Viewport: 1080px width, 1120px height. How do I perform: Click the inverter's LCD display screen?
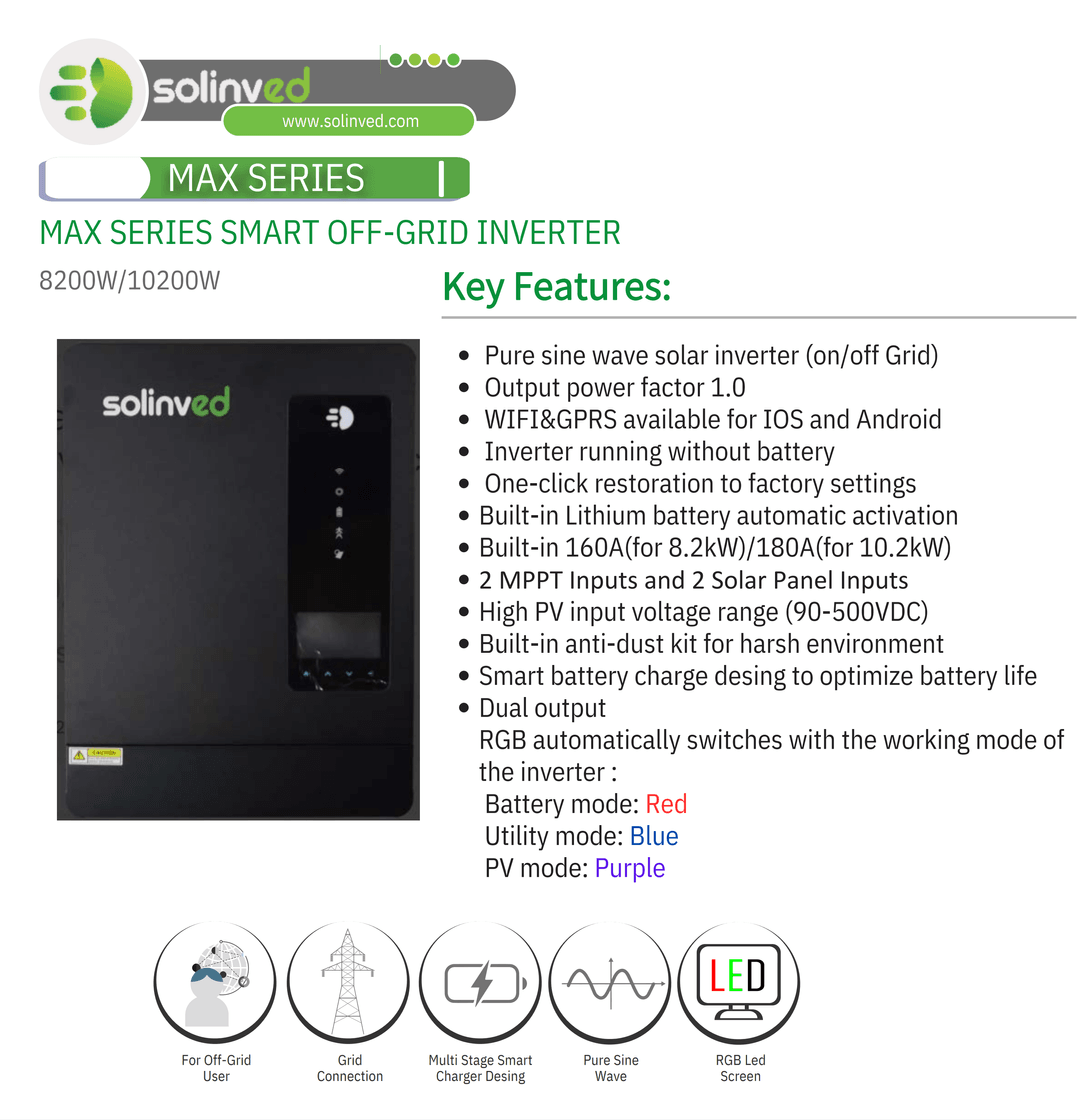(339, 636)
